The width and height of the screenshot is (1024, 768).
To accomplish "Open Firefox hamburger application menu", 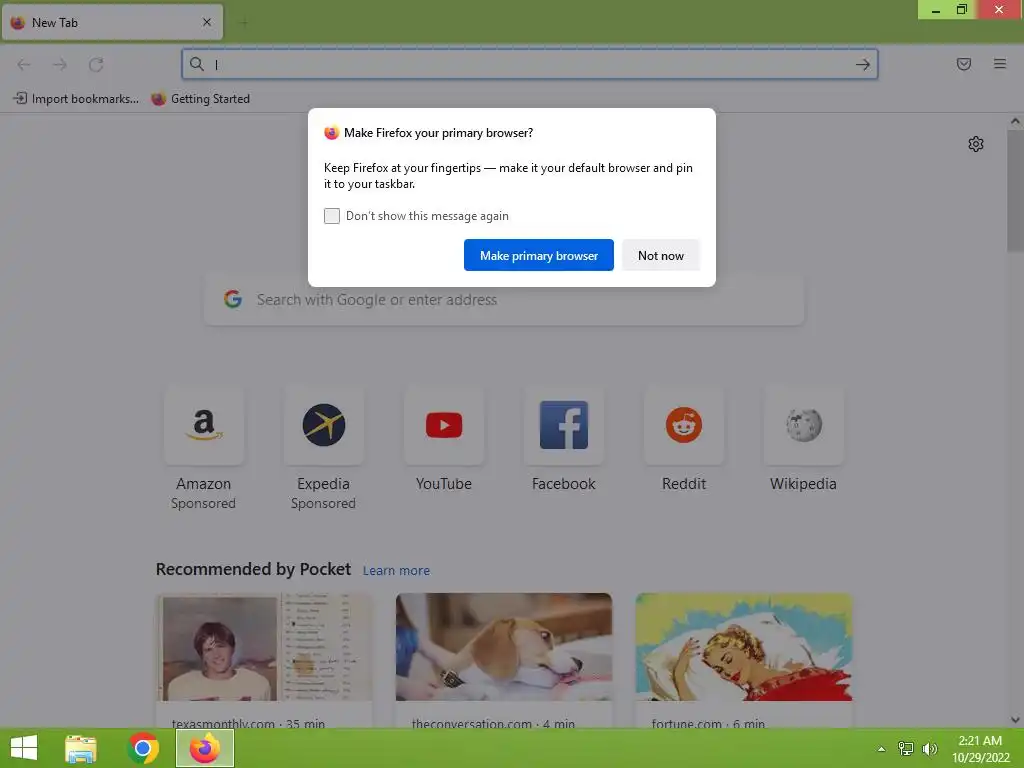I will tap(1000, 64).
